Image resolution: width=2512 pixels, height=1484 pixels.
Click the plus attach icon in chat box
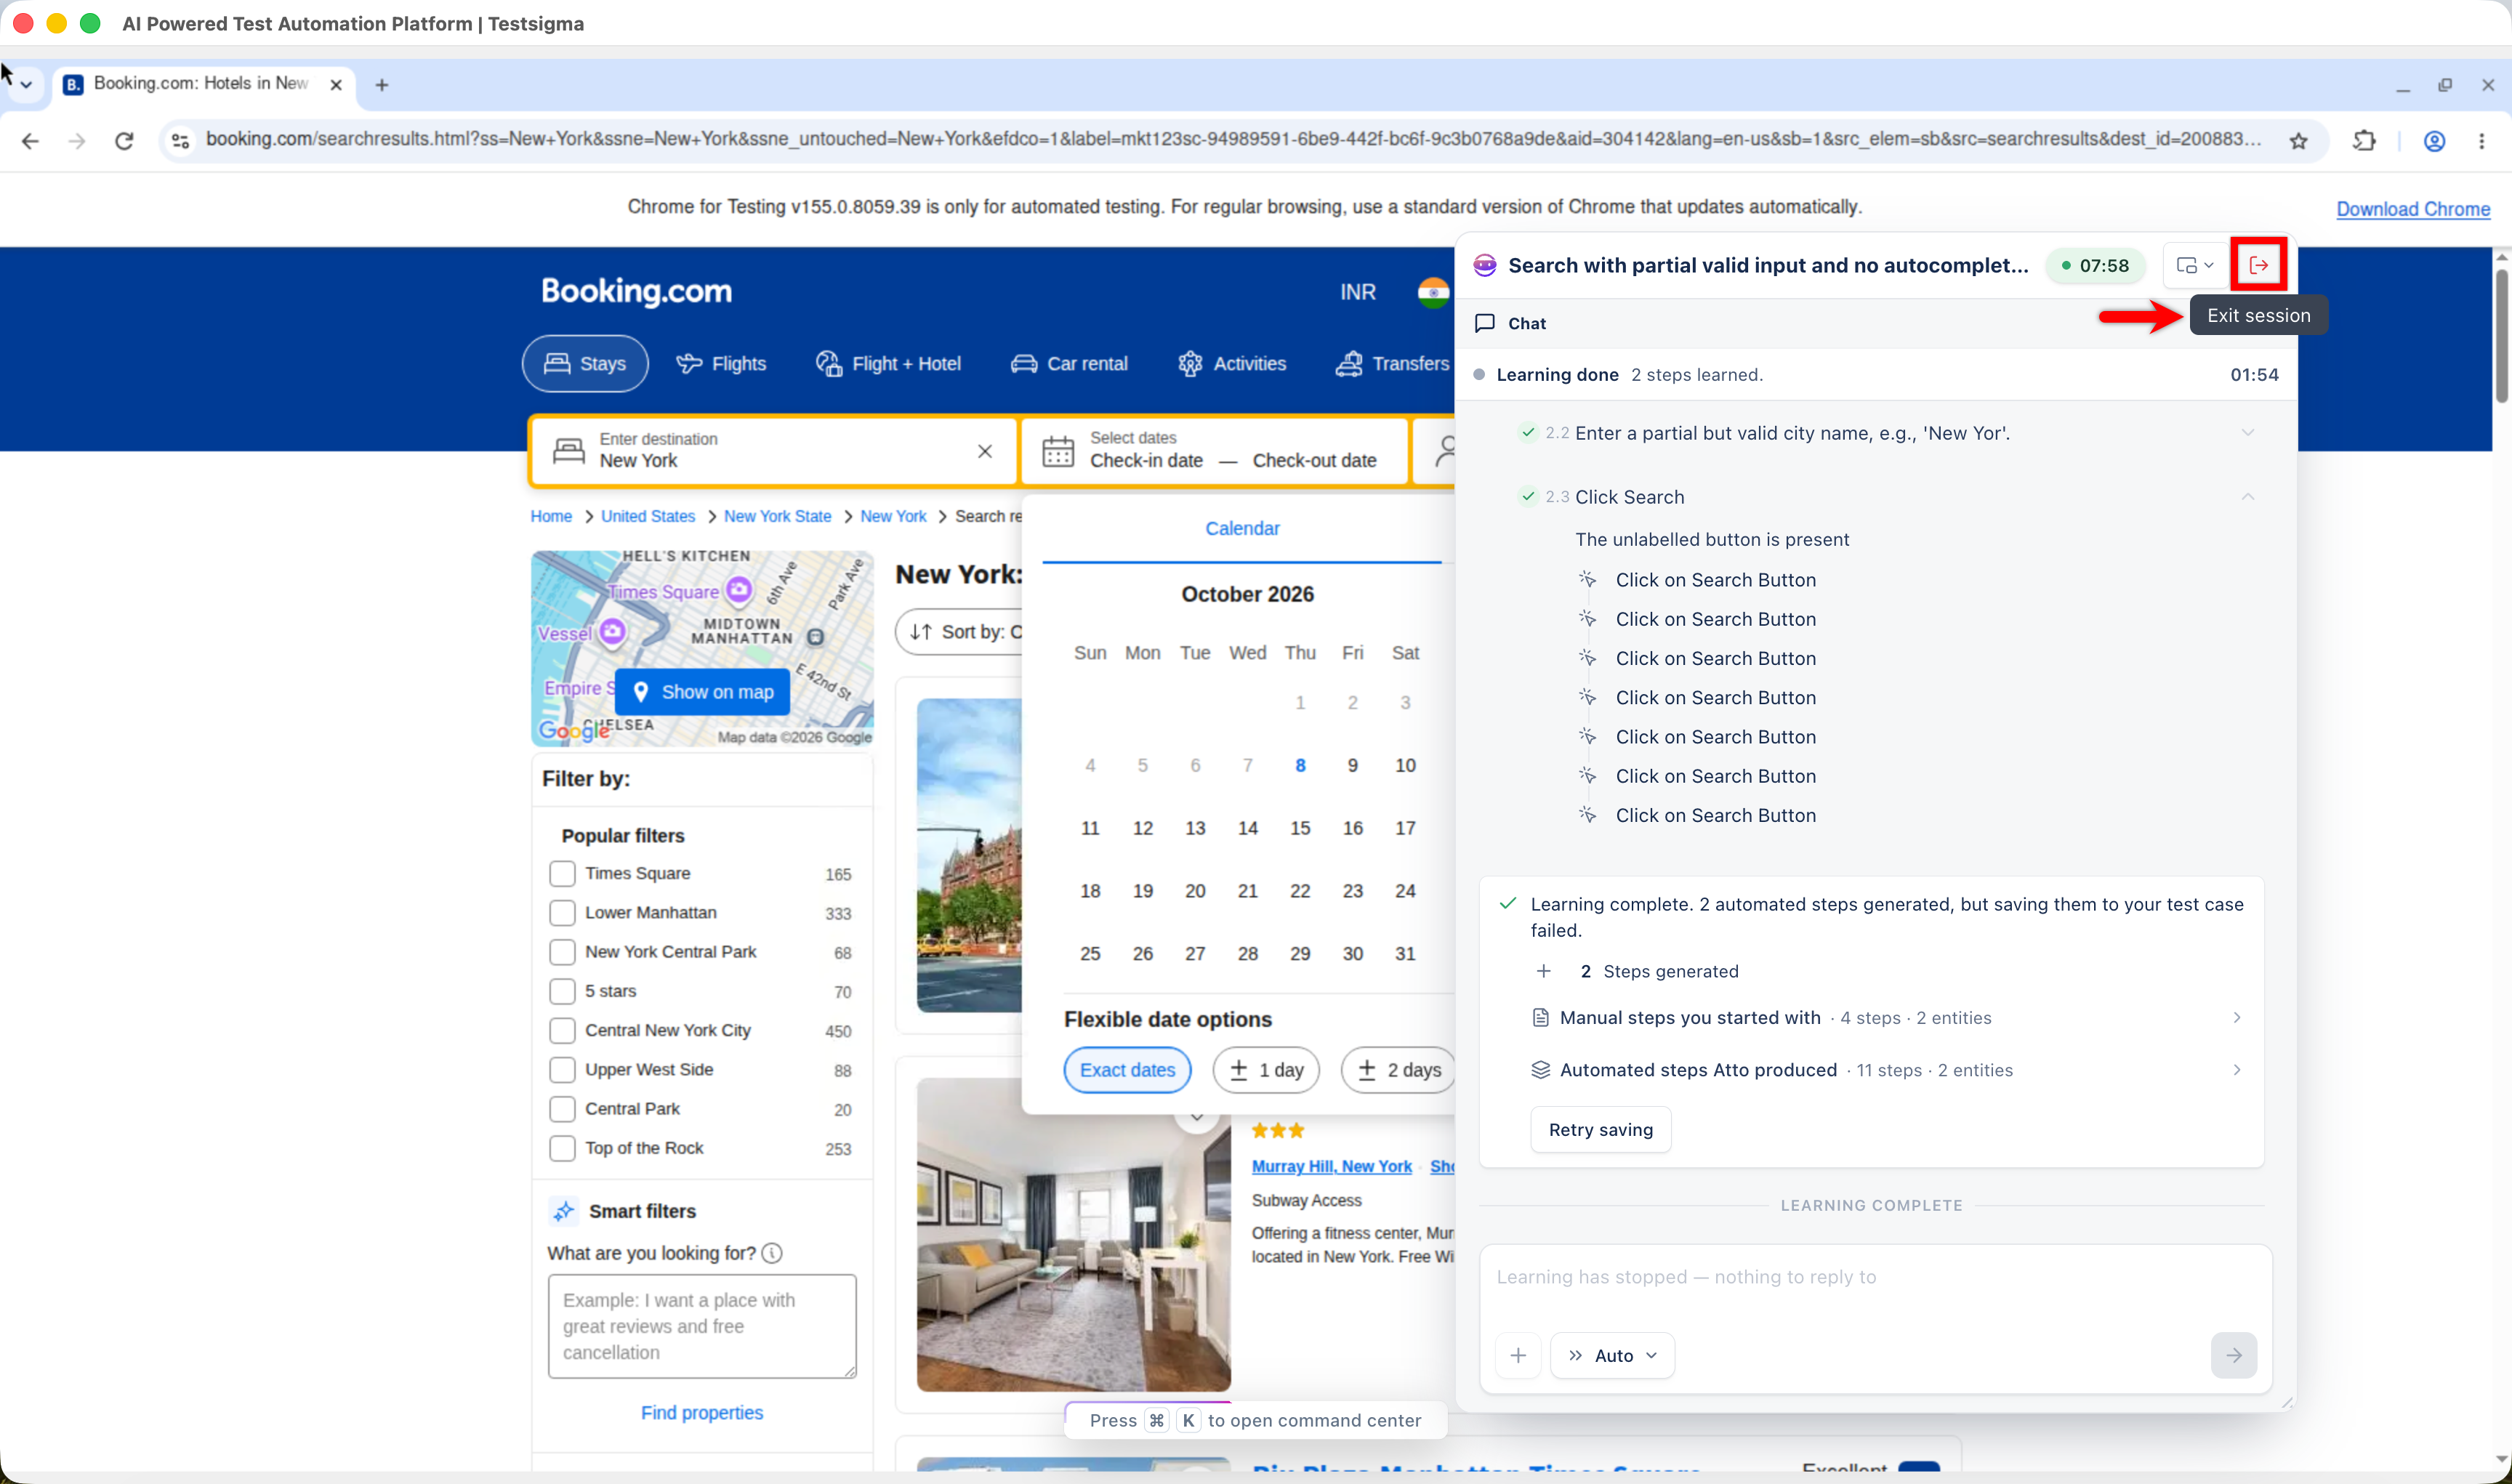click(x=1518, y=1355)
